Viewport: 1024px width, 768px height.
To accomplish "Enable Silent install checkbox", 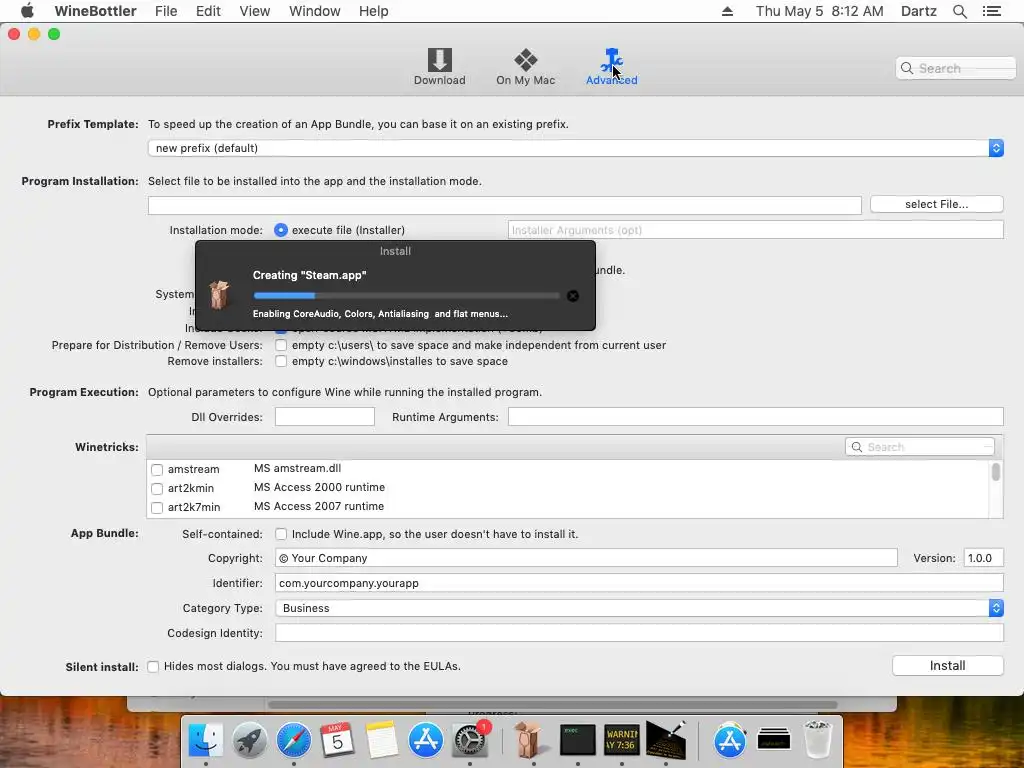I will pos(153,667).
